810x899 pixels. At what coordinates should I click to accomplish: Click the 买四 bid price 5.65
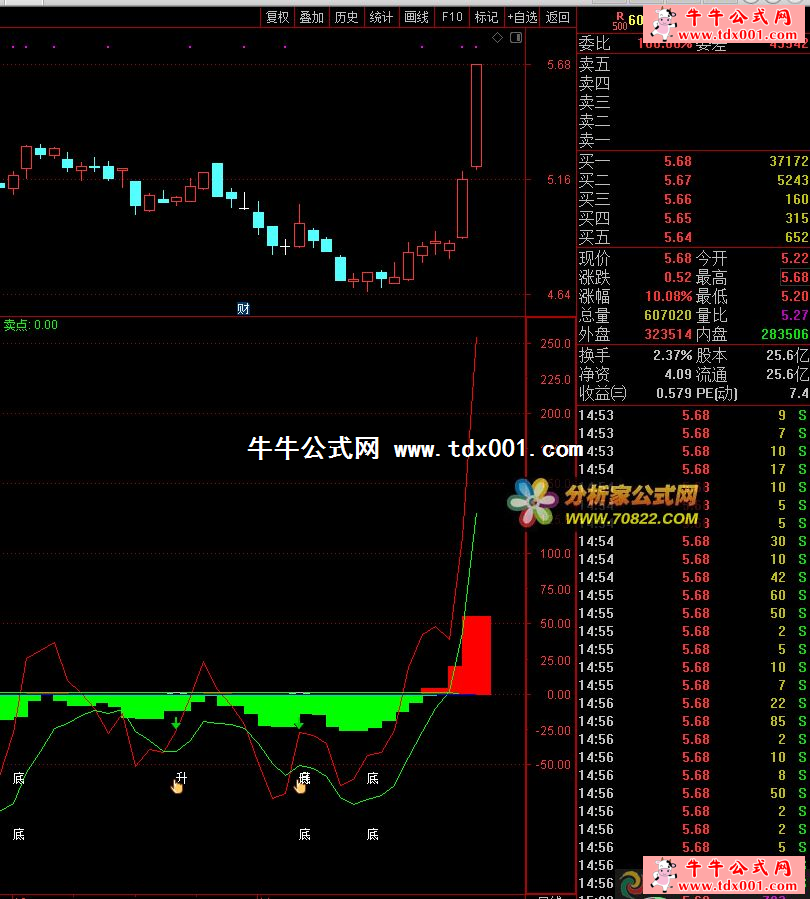678,218
